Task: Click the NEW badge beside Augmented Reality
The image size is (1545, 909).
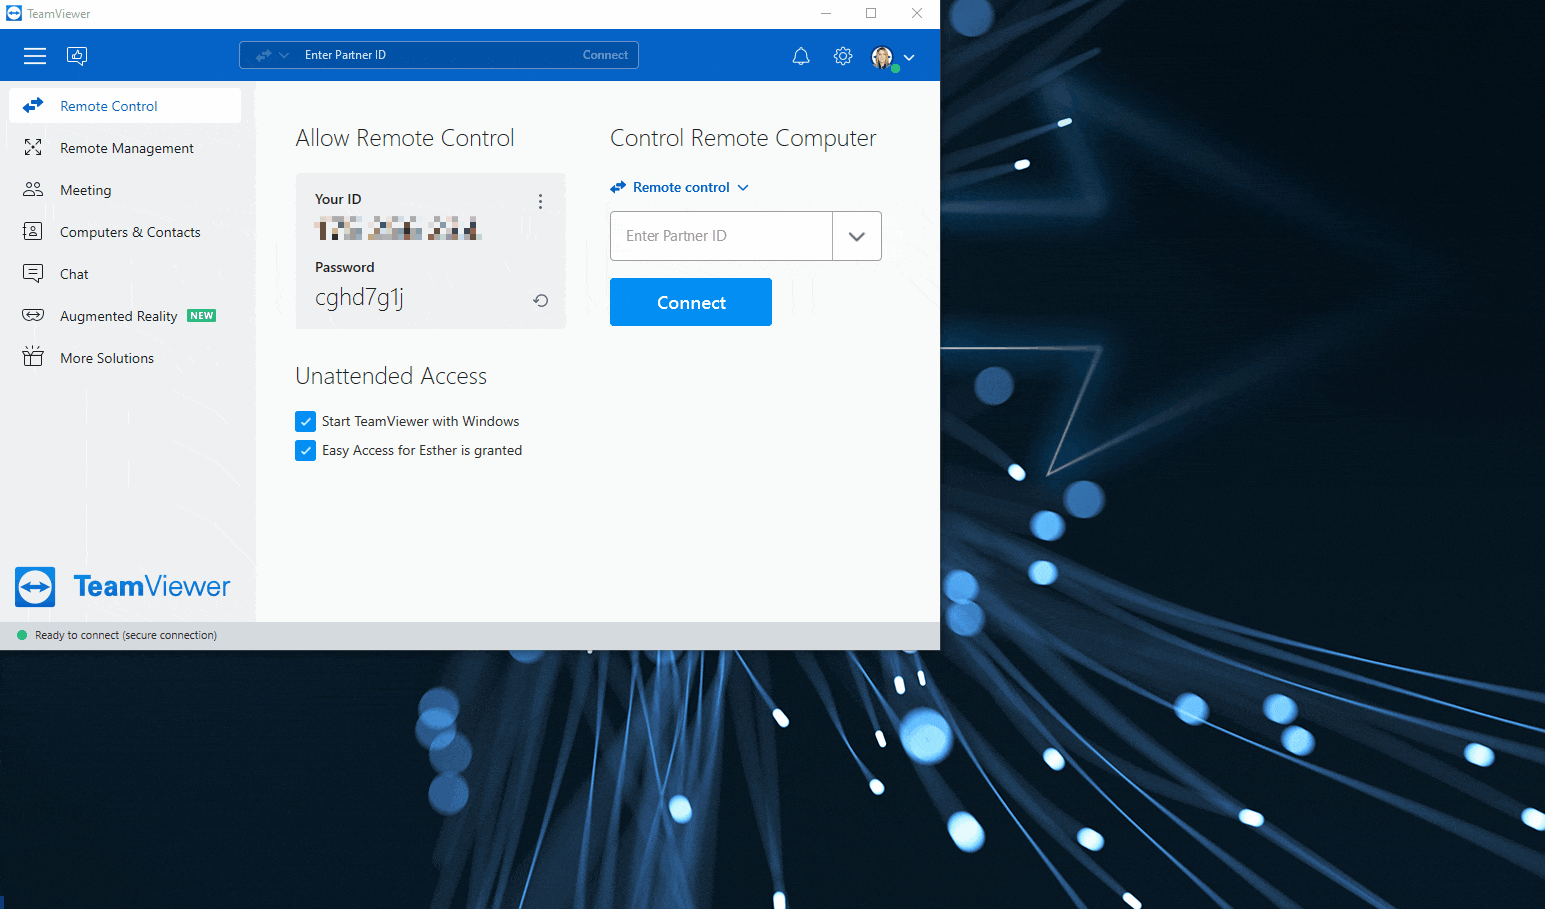Action: (x=202, y=316)
